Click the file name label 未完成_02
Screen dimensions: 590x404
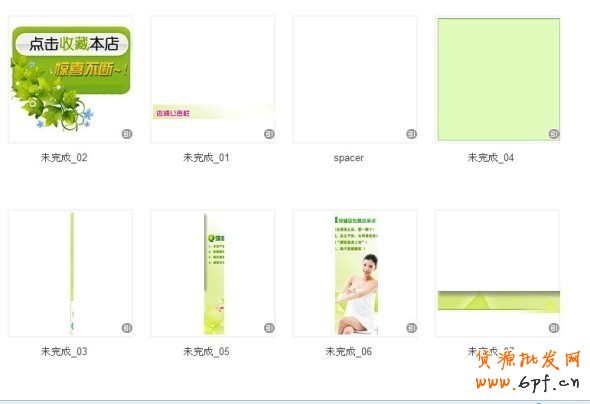64,158
